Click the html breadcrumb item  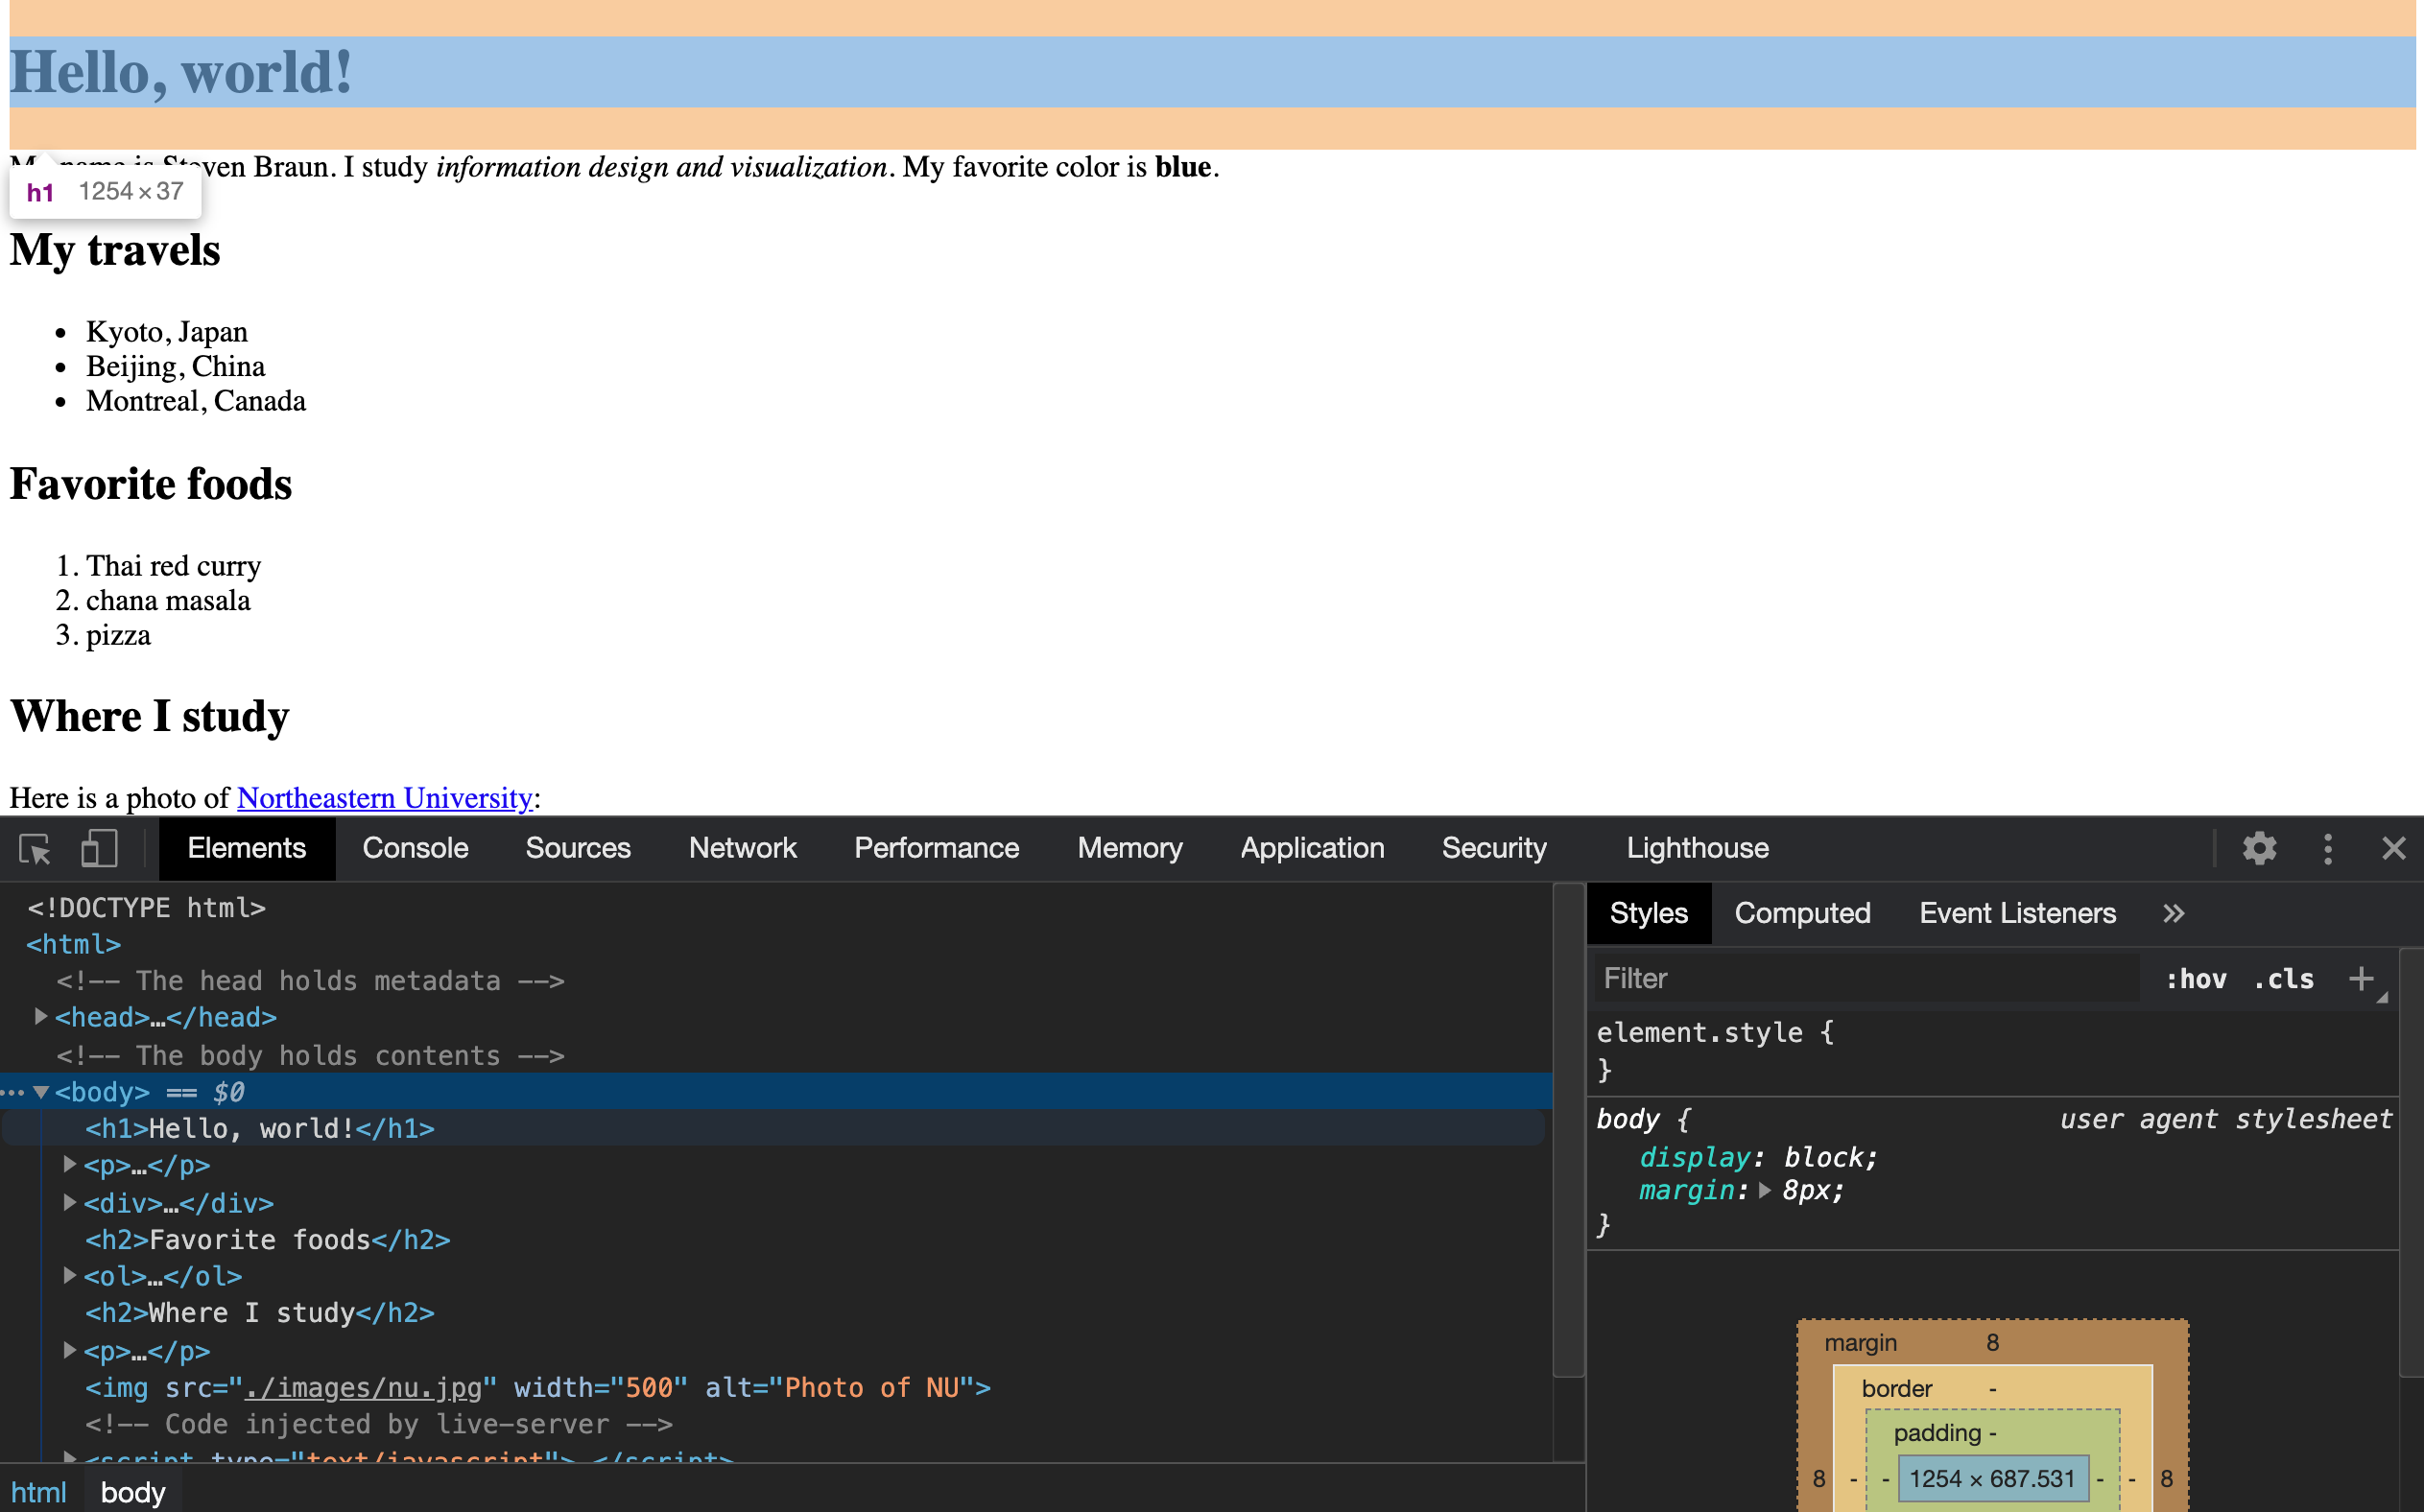click(39, 1493)
